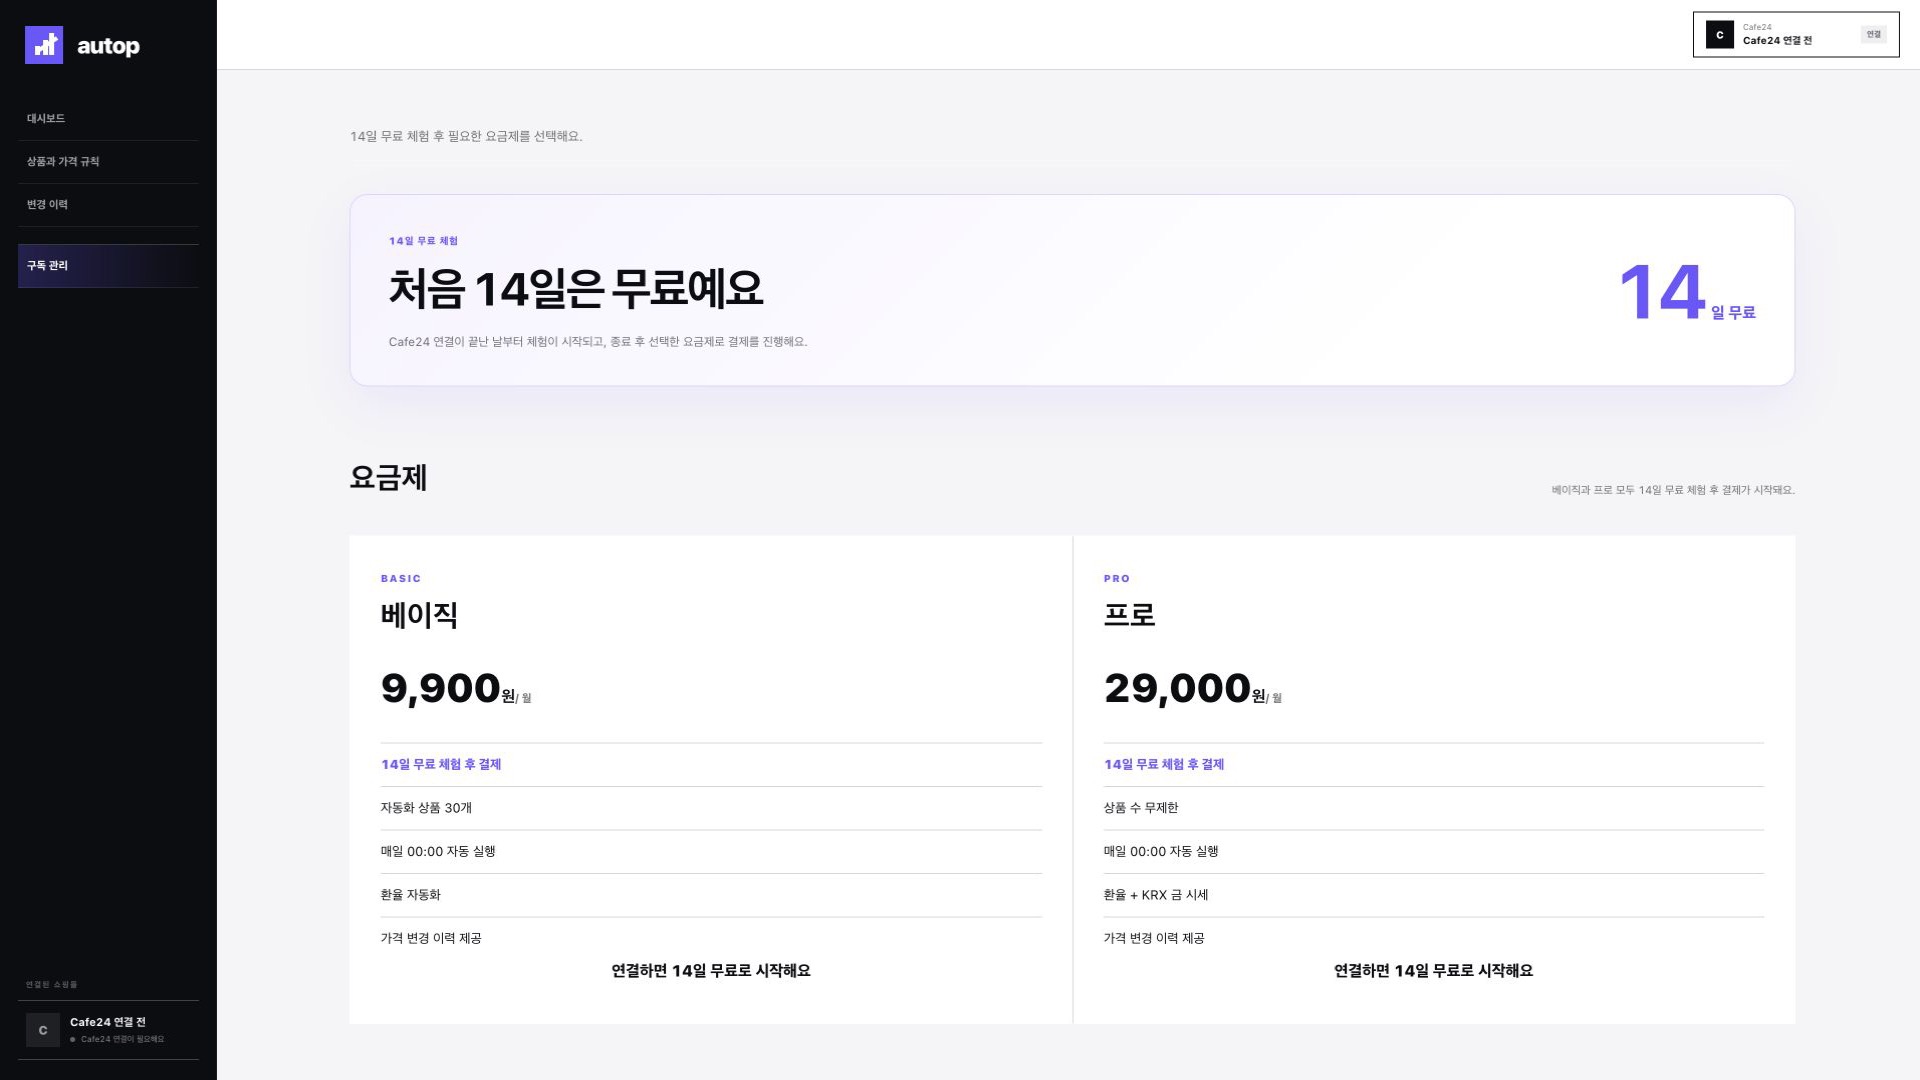Click 14일 무료 체험 후 결제 in Basic card

[441, 765]
